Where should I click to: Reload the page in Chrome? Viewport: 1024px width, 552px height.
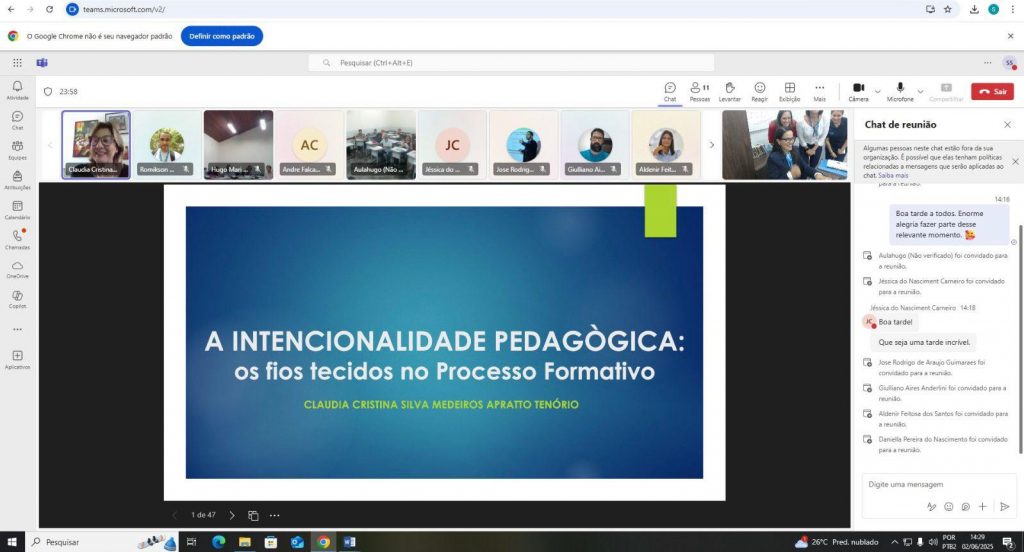point(50,9)
